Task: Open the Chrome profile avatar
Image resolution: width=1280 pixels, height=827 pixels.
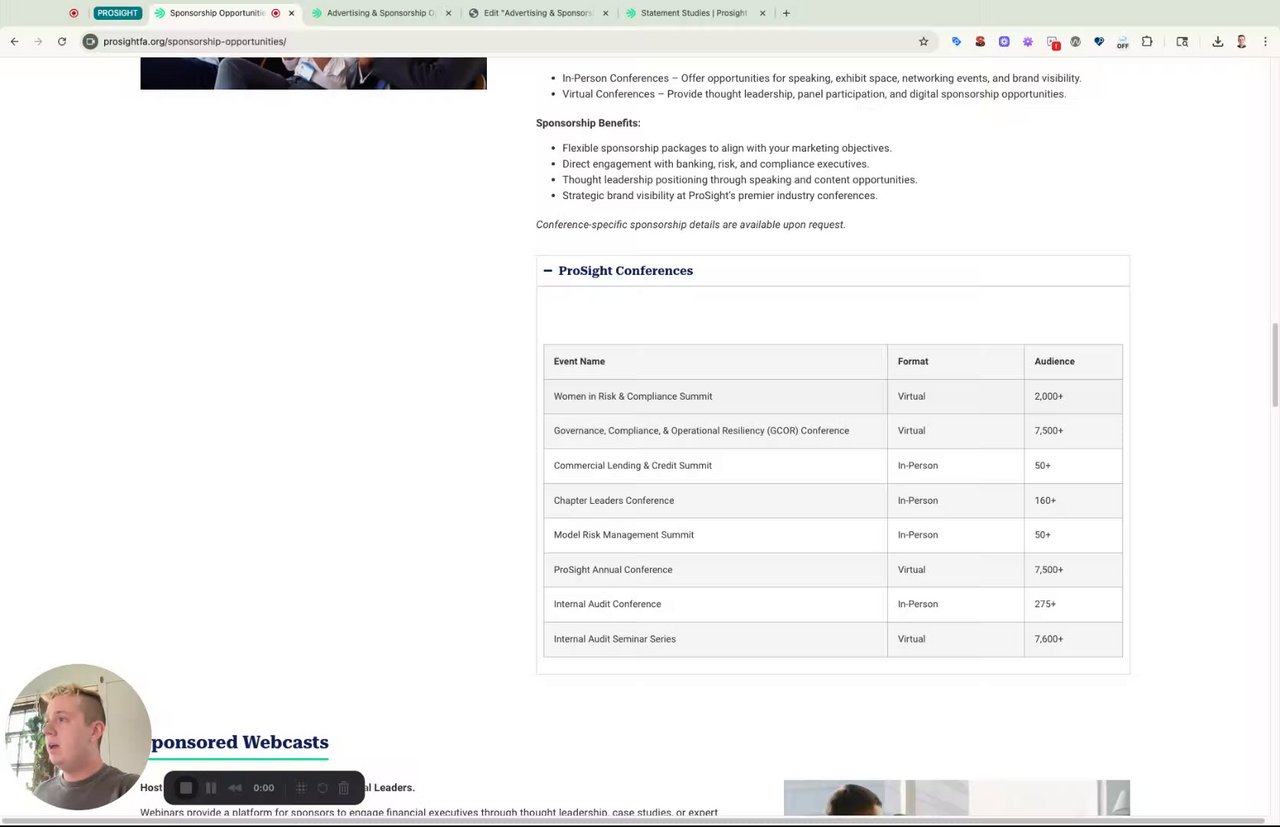Action: [1241, 41]
